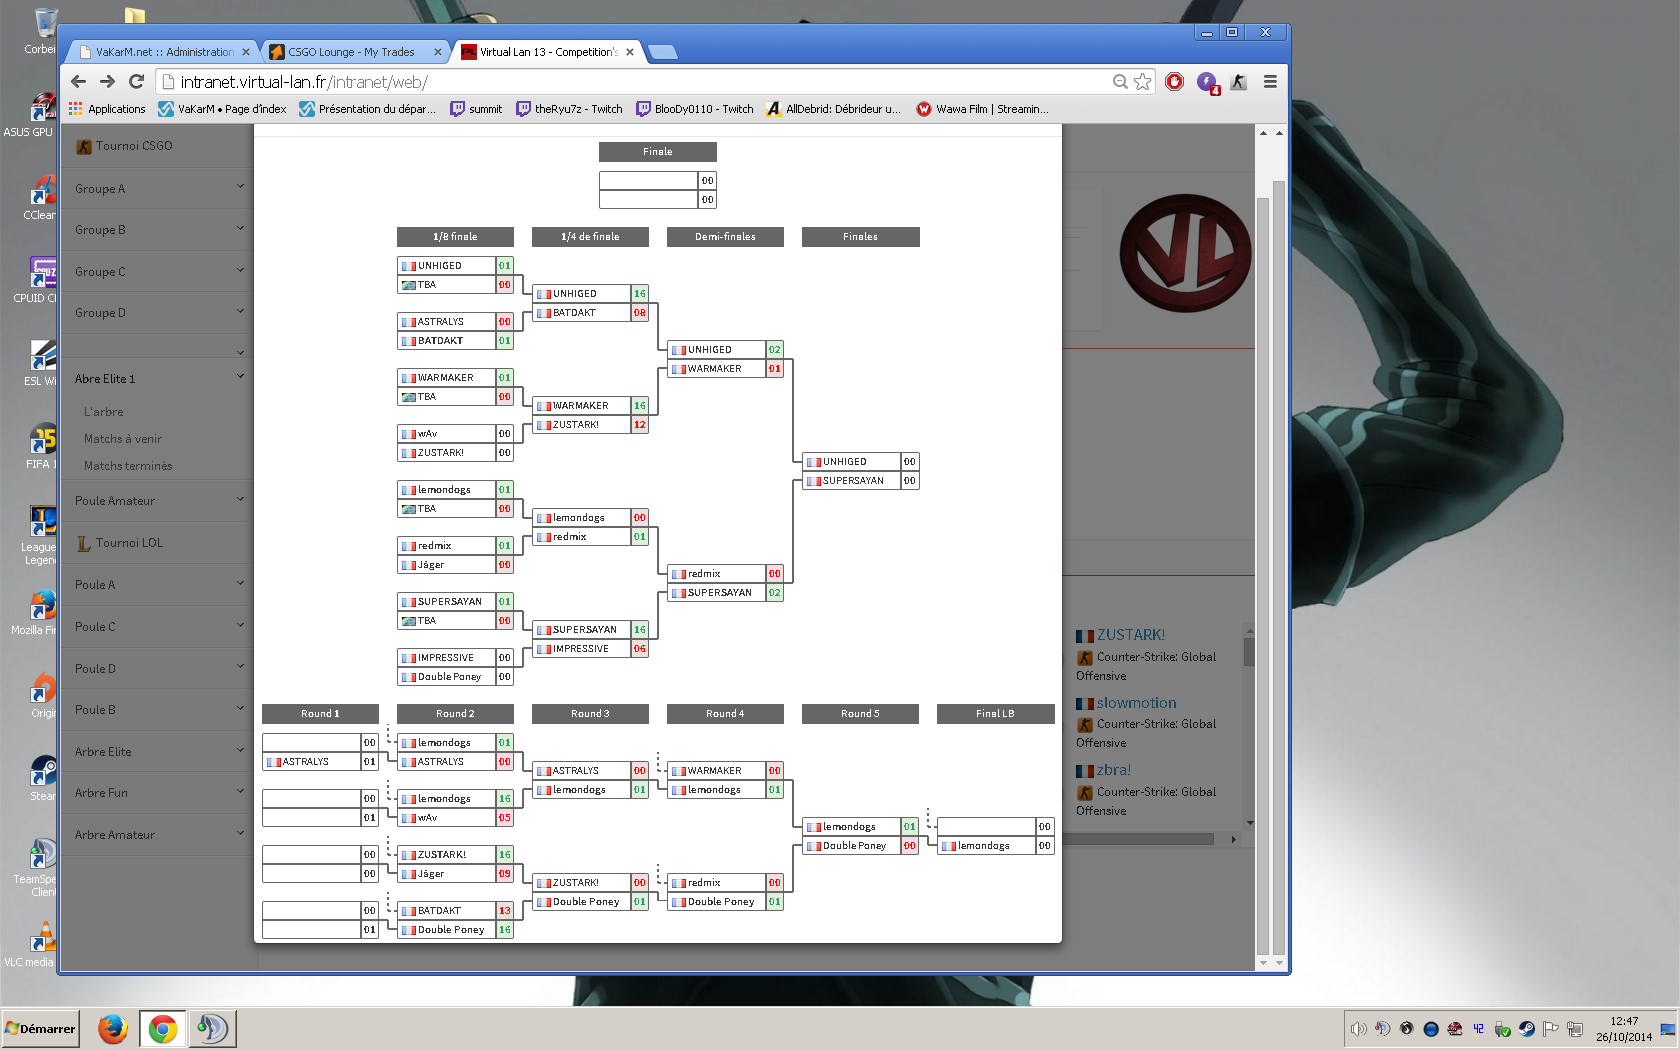Open AllDebrid Débrideur bookmark

[x=833, y=109]
